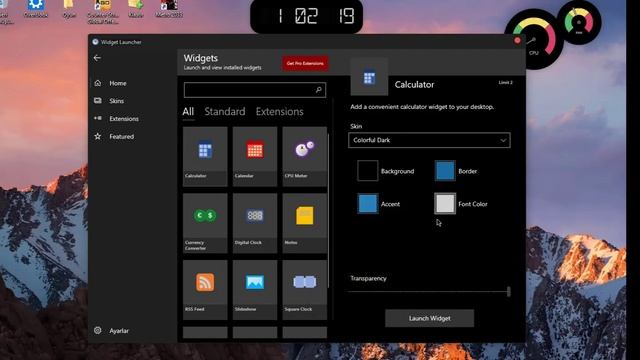Image resolution: width=640 pixels, height=360 pixels.
Task: Click the CPU gauge desktop widget
Action: coord(533,39)
